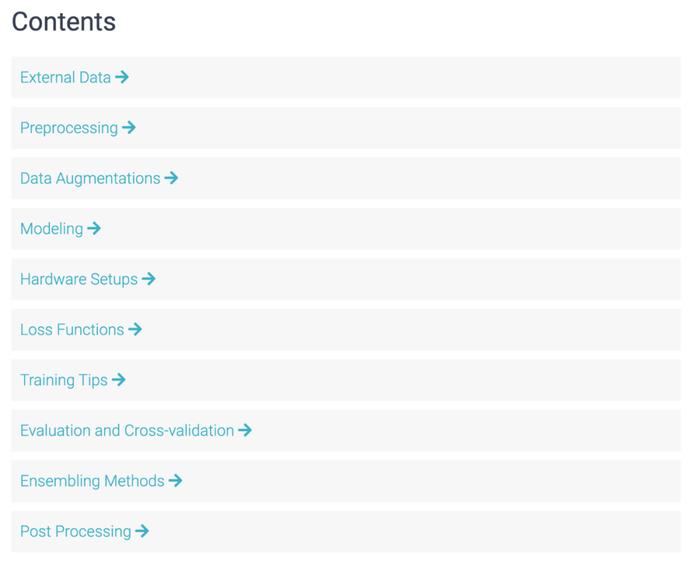Select the arrow icon after Loss Functions
This screenshot has width=700, height=568.
click(135, 330)
